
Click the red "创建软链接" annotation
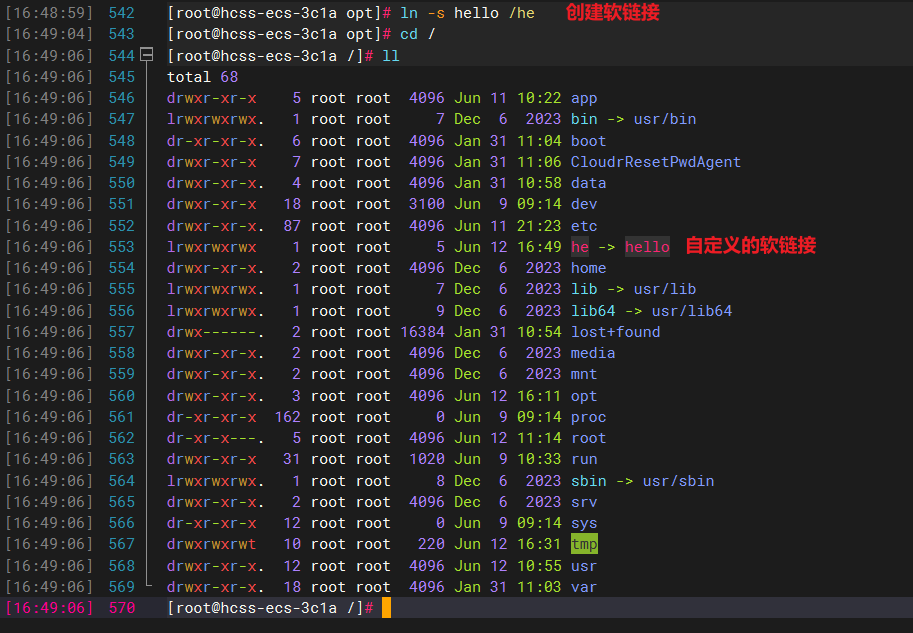pyautogui.click(x=612, y=13)
